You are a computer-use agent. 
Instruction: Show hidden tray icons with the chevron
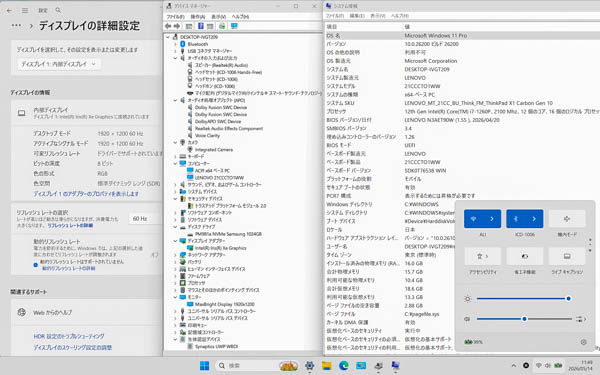click(x=514, y=366)
